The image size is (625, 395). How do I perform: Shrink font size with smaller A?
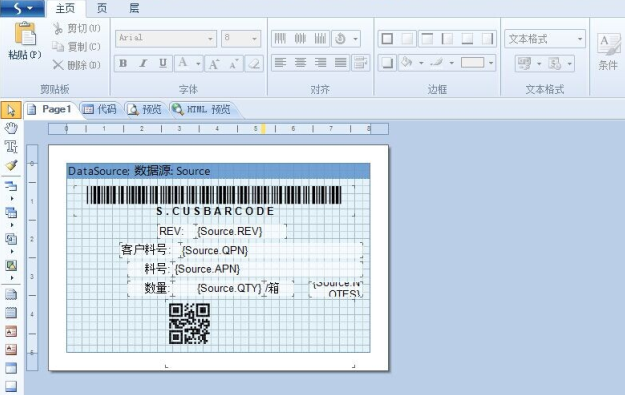[x=234, y=63]
